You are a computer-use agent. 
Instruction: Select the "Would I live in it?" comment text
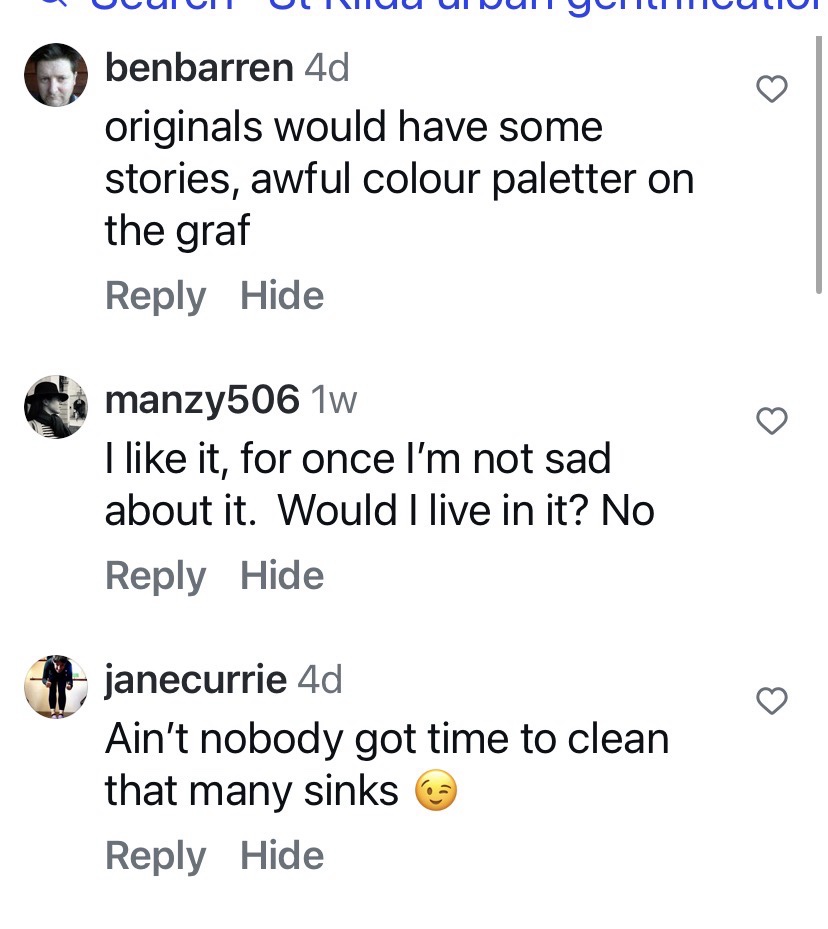click(380, 511)
